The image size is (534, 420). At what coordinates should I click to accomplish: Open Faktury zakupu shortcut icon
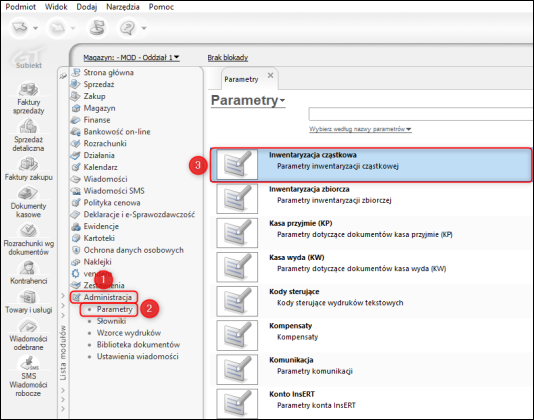(29, 165)
